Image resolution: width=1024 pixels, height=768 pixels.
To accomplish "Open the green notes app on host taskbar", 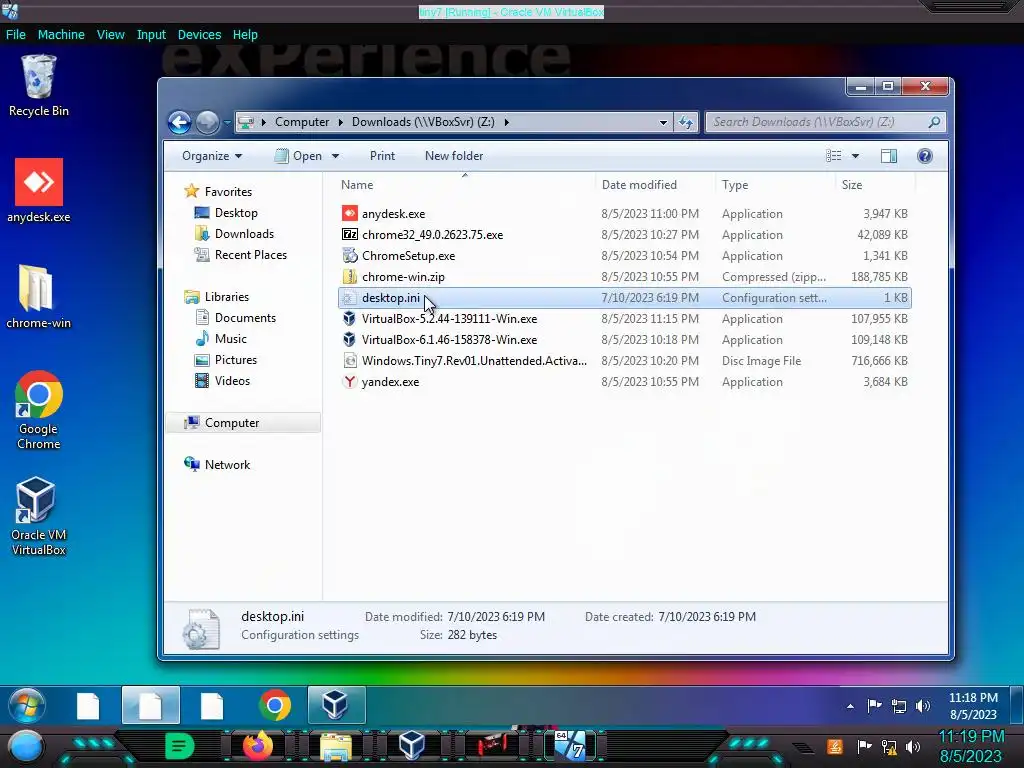I will click(180, 746).
